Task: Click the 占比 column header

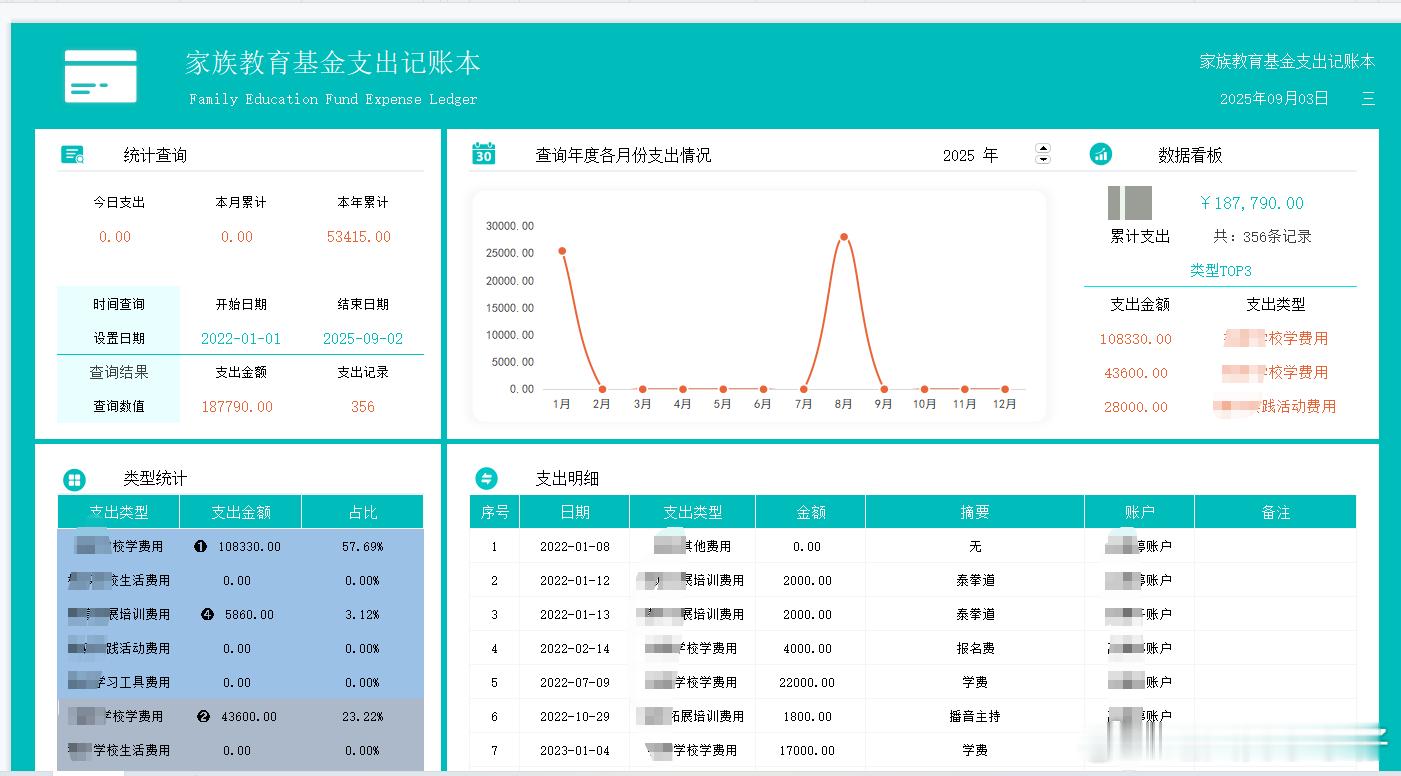Action: pos(363,512)
